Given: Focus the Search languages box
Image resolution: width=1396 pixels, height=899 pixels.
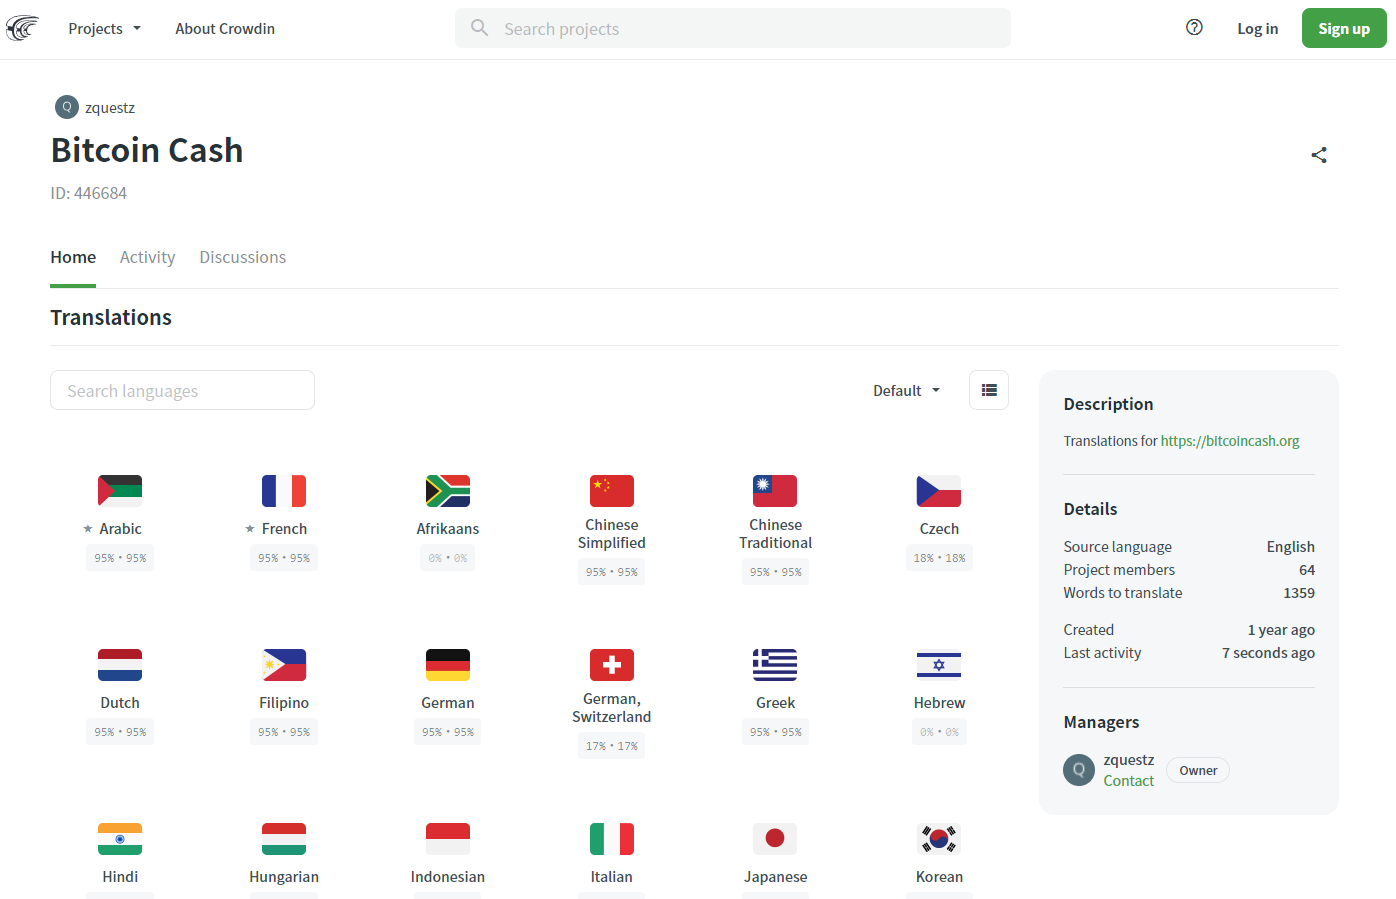Looking at the screenshot, I should 182,390.
